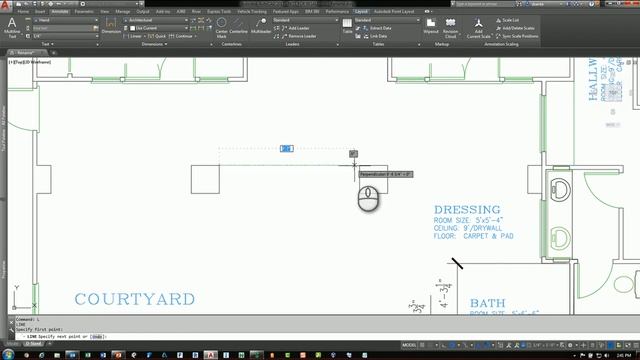Select the Center Mark tool
The image size is (640, 360).
click(x=221, y=28)
